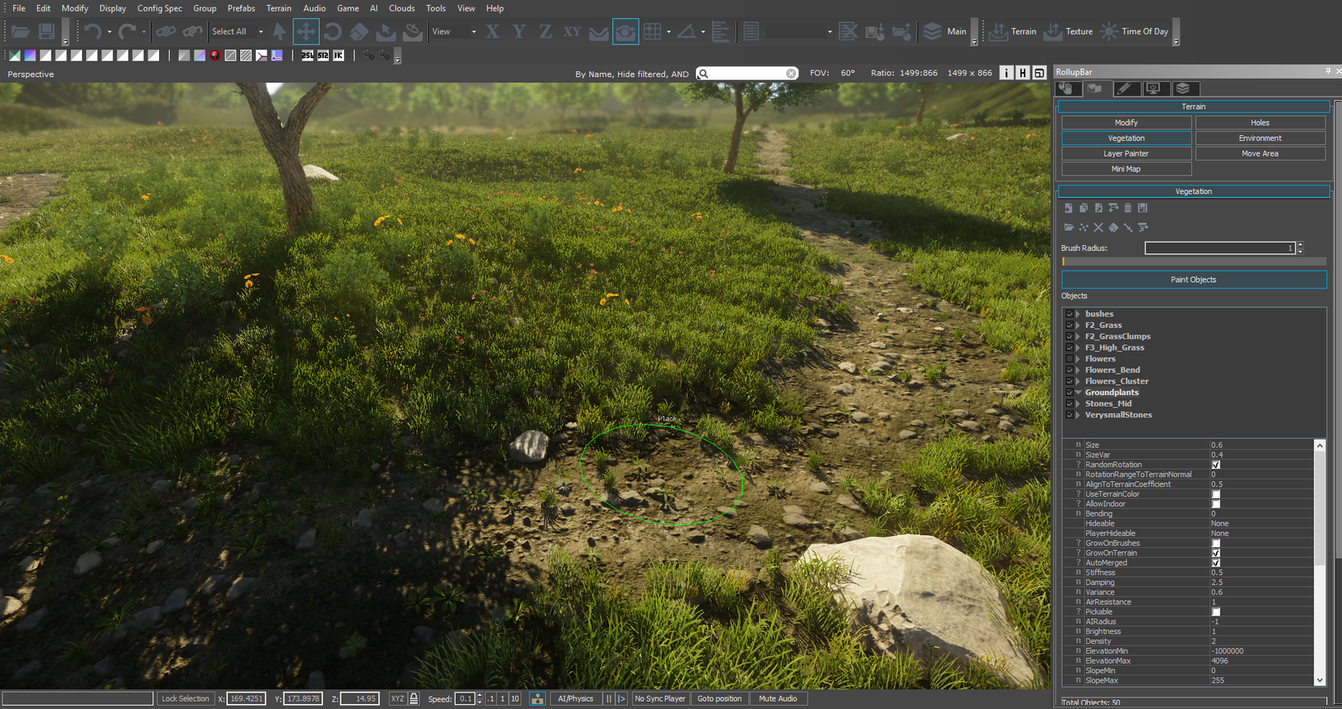Open the Terrain menu
Screen dimensions: 1342x709
278,8
